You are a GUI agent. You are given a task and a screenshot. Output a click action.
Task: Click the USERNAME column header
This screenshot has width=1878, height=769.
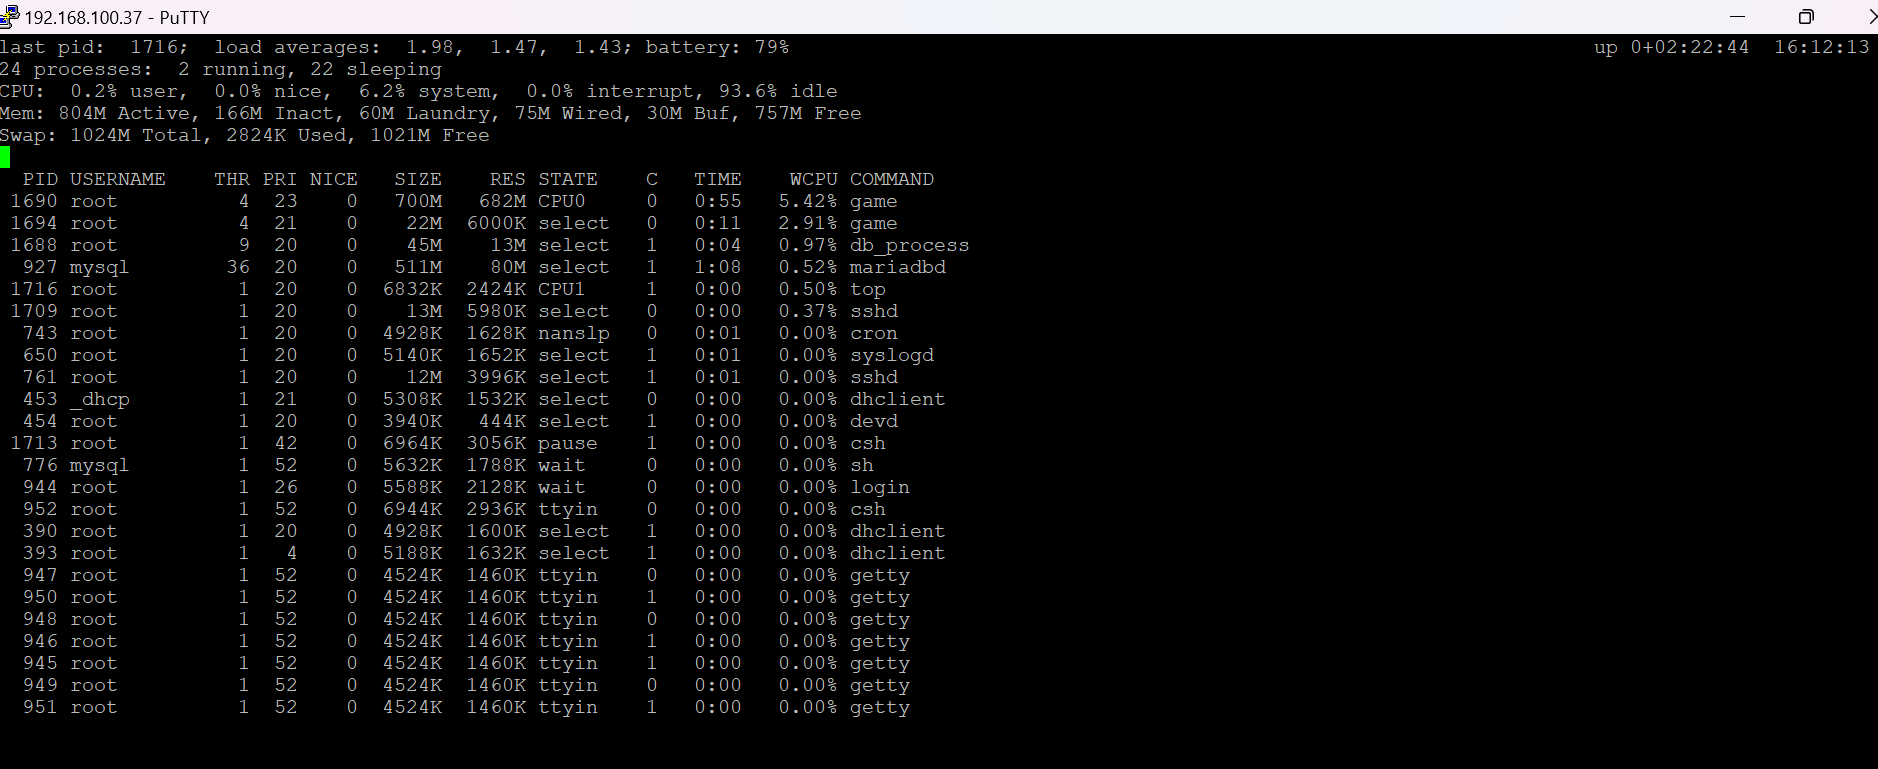click(x=117, y=179)
